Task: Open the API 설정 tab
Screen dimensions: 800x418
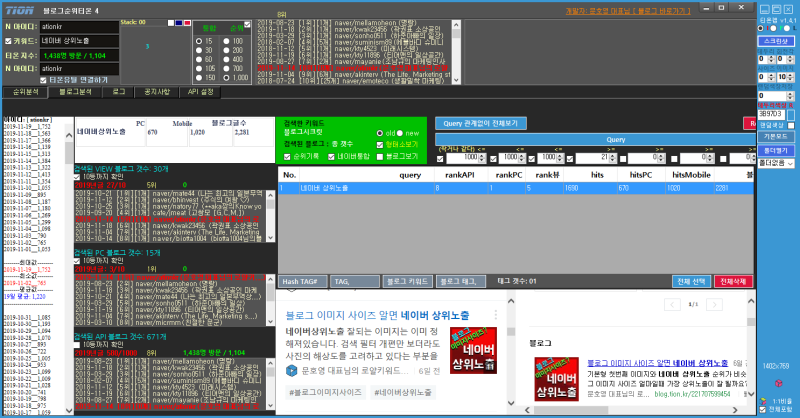Action: point(201,92)
